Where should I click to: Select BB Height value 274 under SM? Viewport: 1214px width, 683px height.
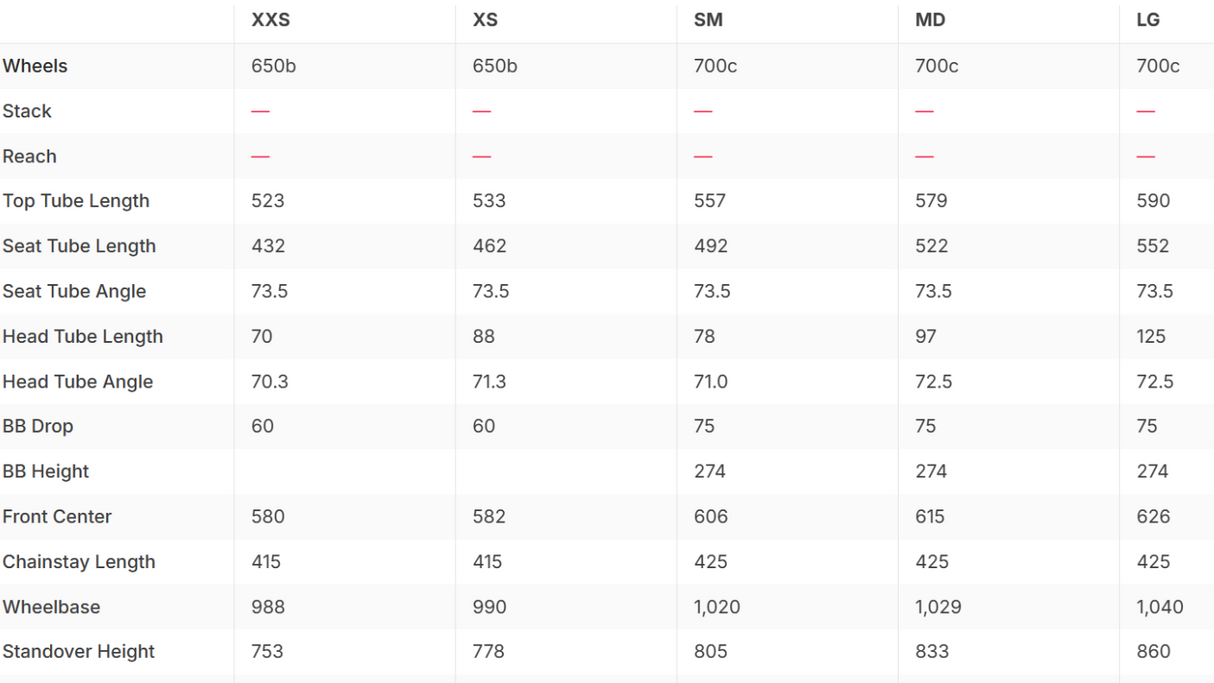[710, 471]
